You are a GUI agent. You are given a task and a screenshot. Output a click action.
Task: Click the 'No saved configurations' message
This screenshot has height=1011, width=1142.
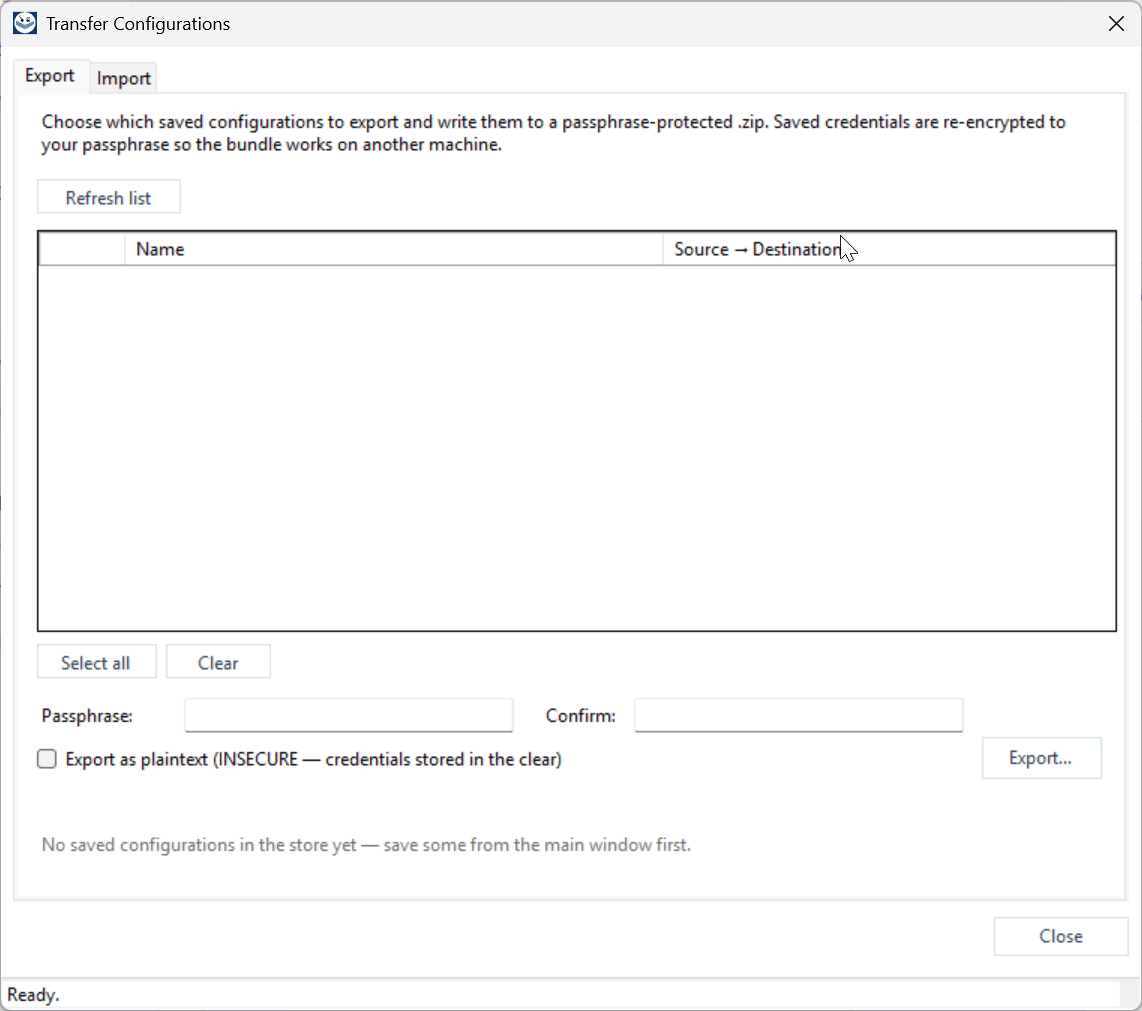pyautogui.click(x=366, y=845)
